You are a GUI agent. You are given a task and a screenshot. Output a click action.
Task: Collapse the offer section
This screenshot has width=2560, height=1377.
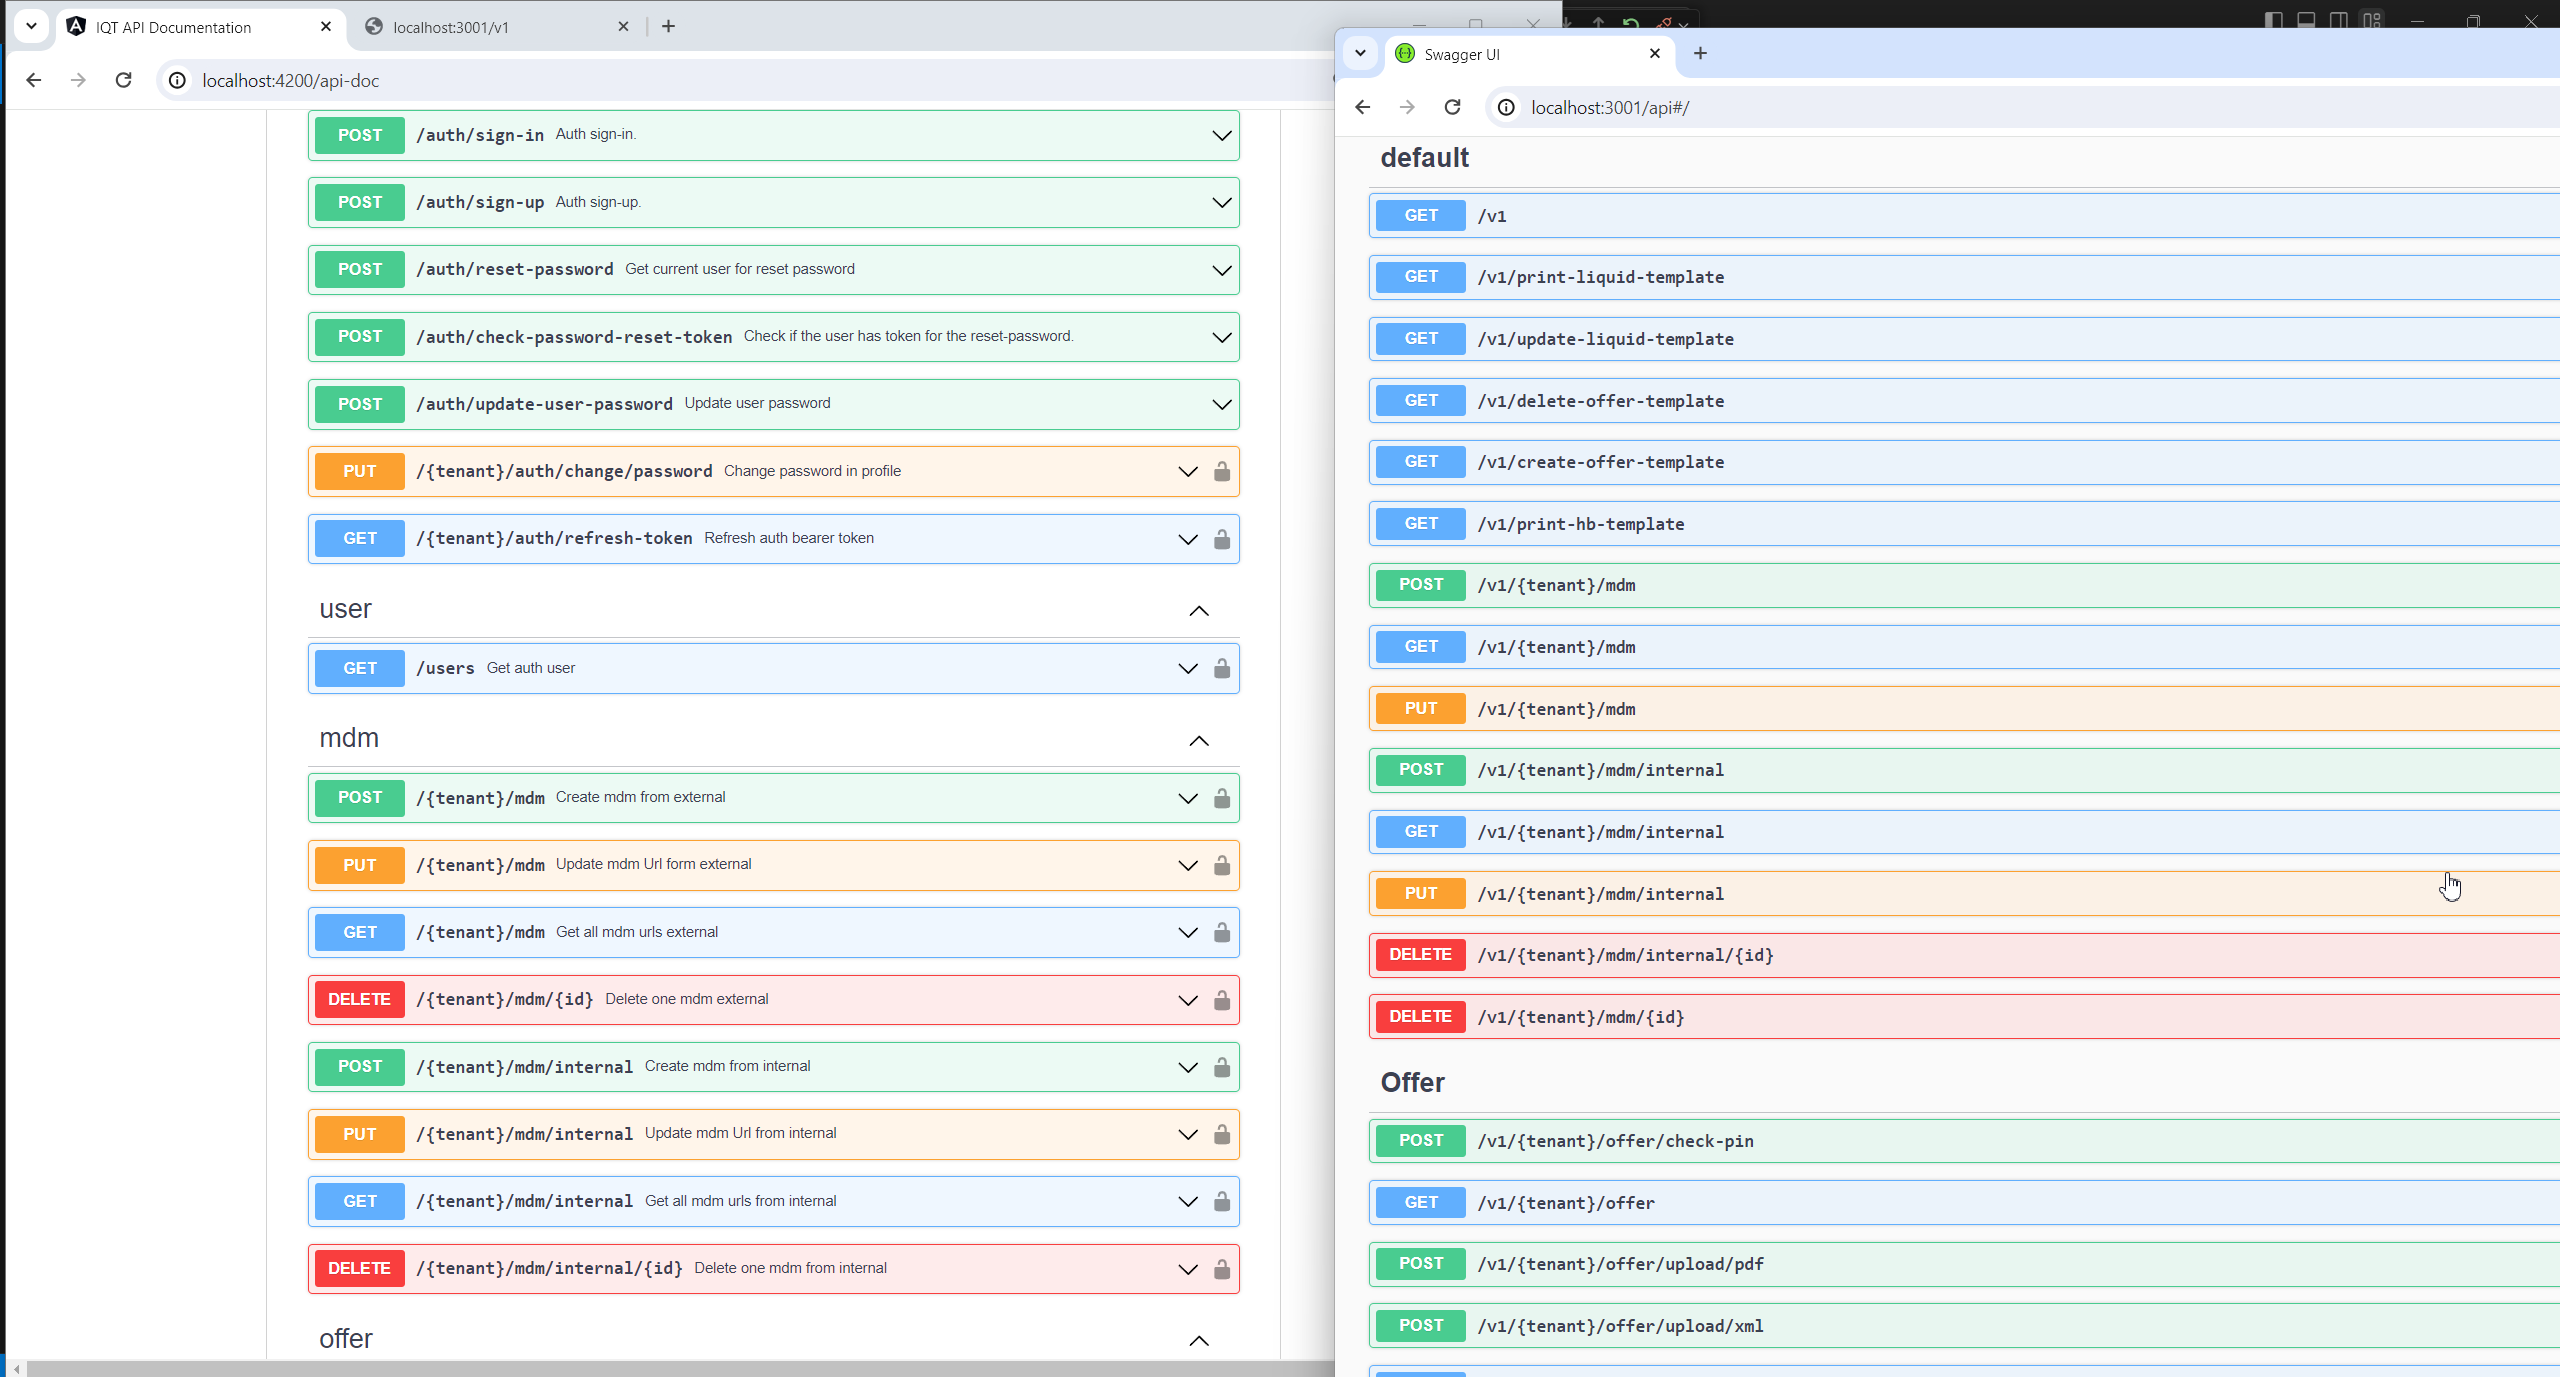click(x=1198, y=1340)
